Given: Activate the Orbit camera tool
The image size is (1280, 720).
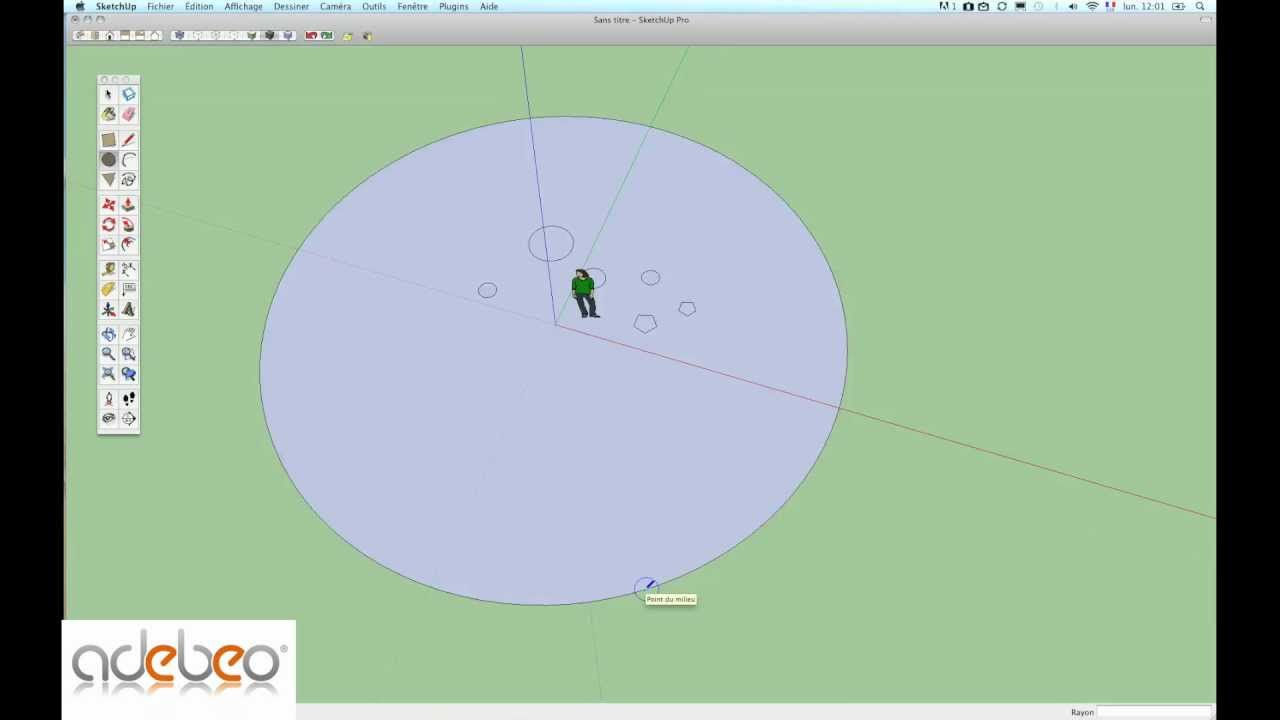Looking at the screenshot, I should [x=108, y=334].
